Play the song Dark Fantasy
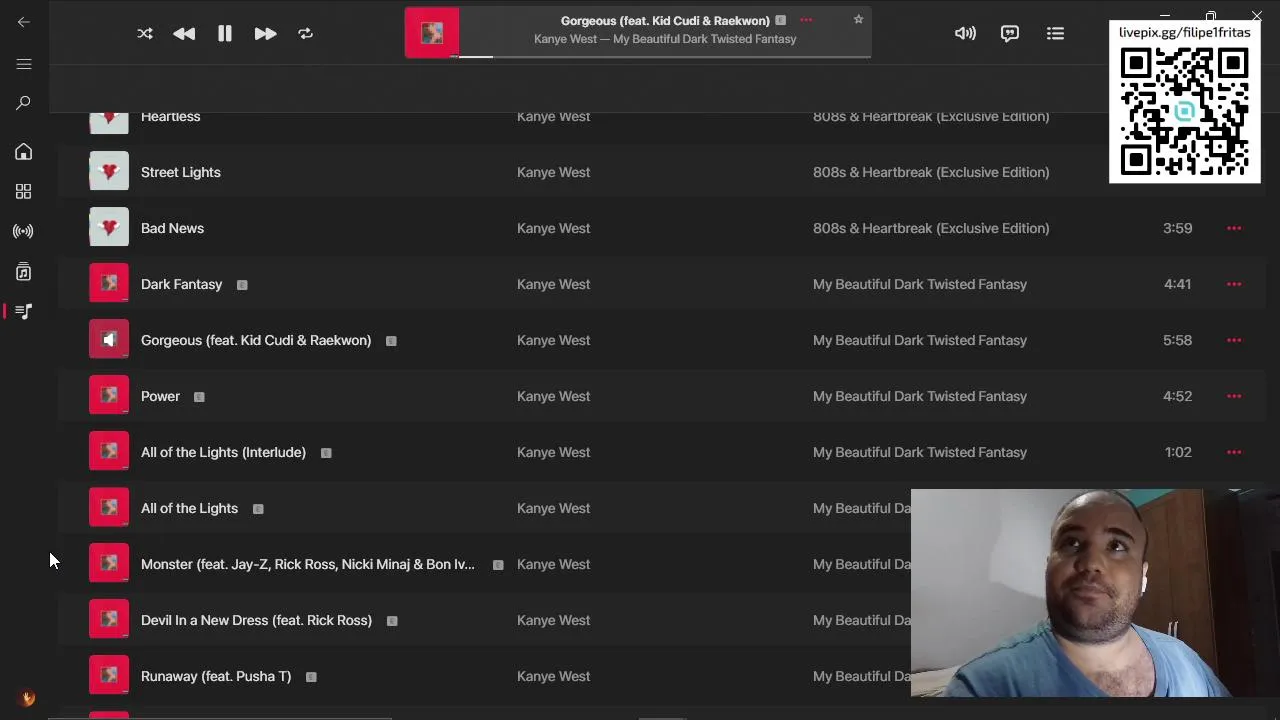The width and height of the screenshot is (1280, 720). click(181, 284)
